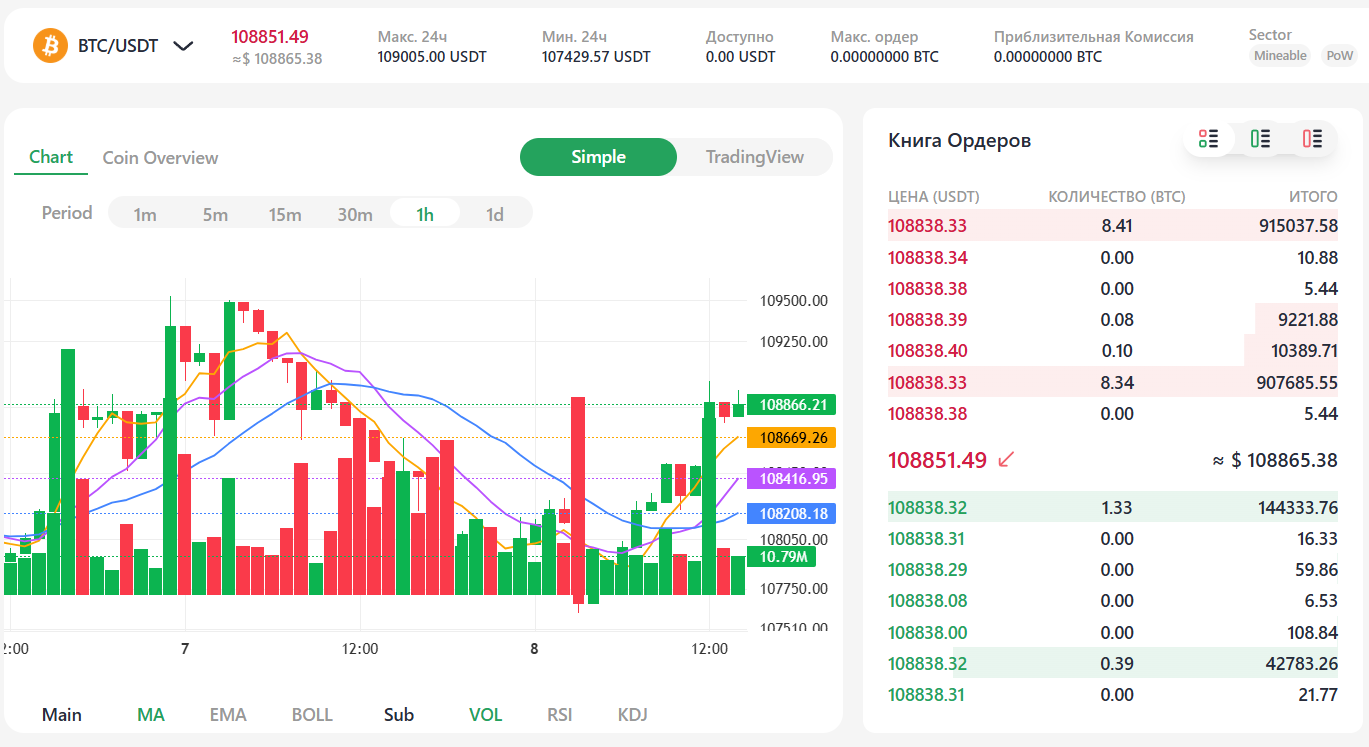Switch to the Chart tab
Image resolution: width=1369 pixels, height=747 pixels.
51,157
